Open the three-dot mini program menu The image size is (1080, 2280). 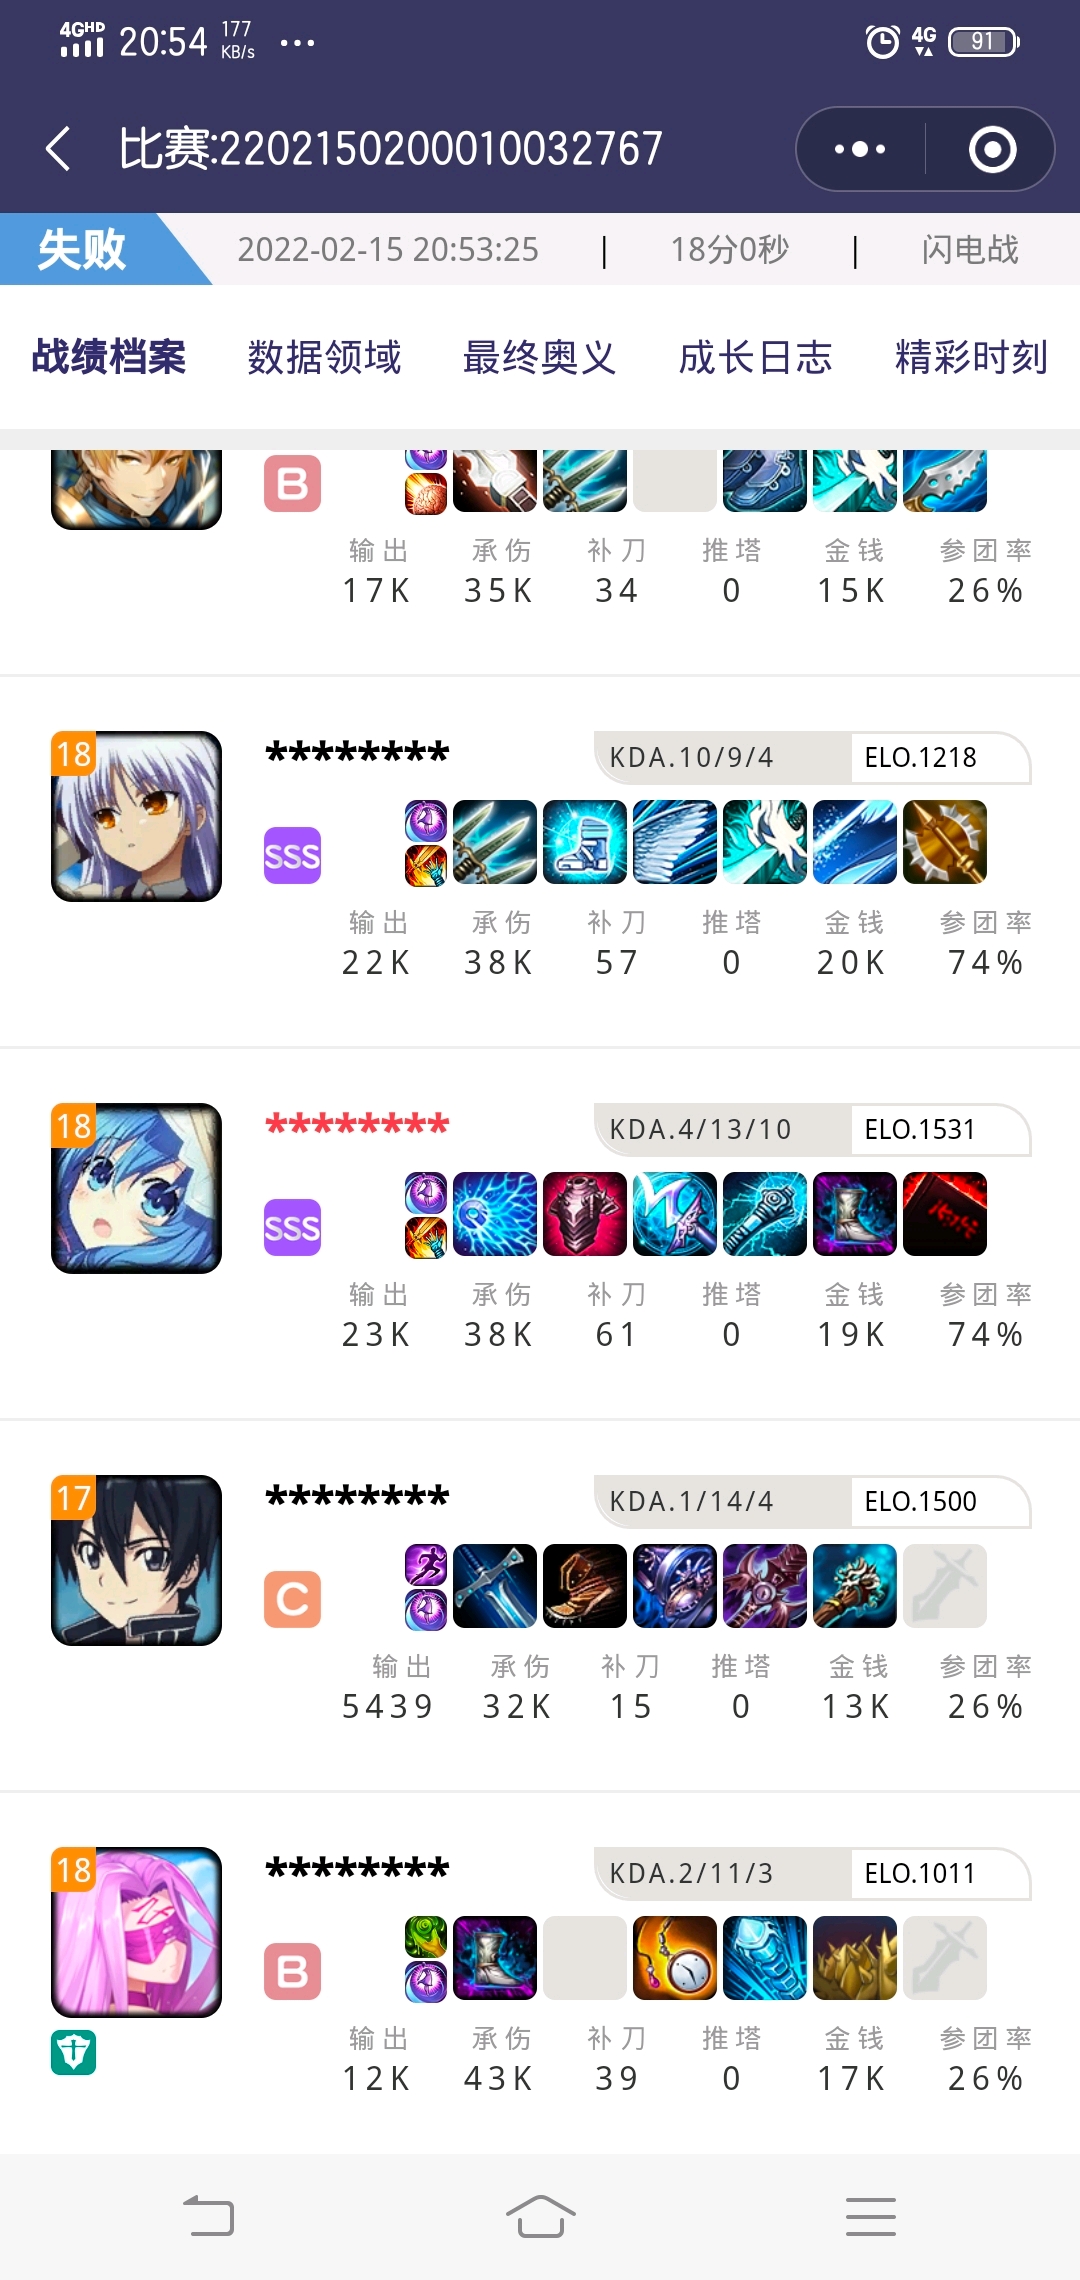[x=860, y=149]
